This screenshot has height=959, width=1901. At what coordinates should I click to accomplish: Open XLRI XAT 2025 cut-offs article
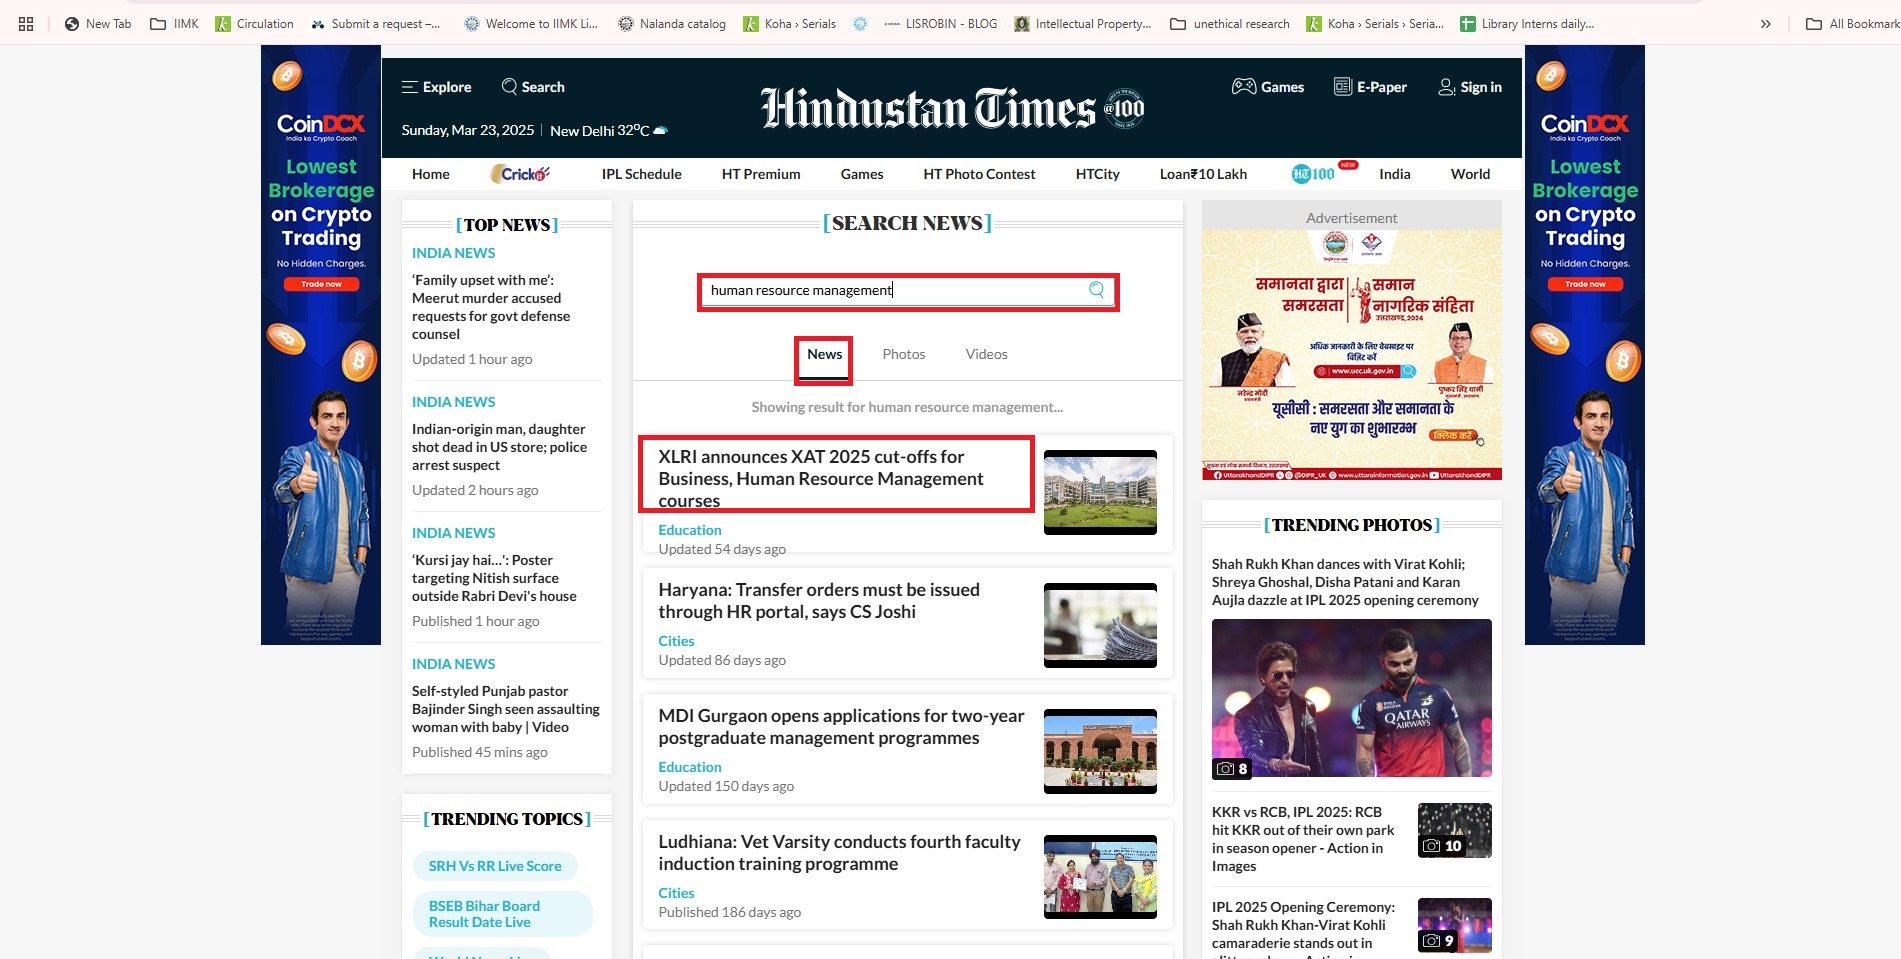coord(820,478)
